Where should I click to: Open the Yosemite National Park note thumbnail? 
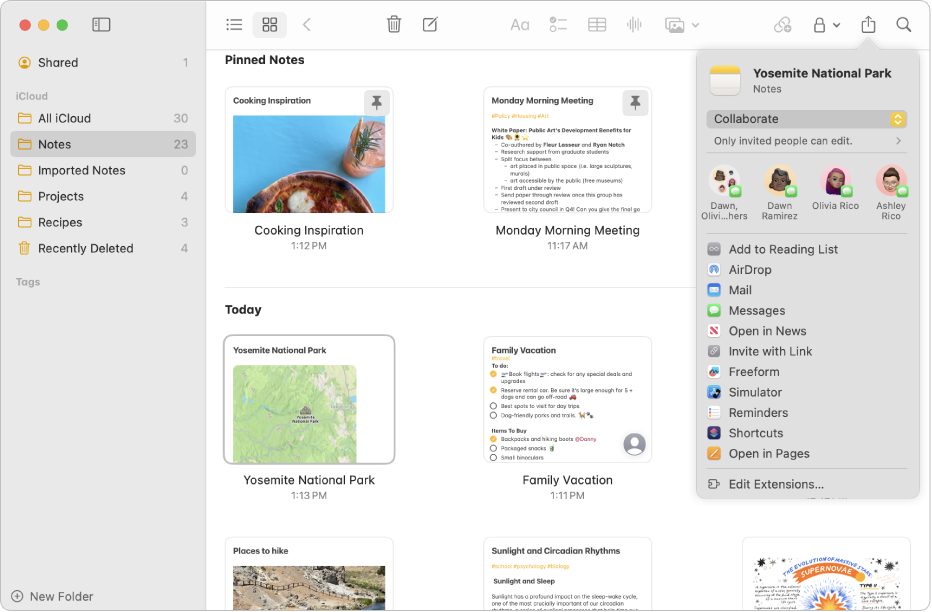coord(309,400)
